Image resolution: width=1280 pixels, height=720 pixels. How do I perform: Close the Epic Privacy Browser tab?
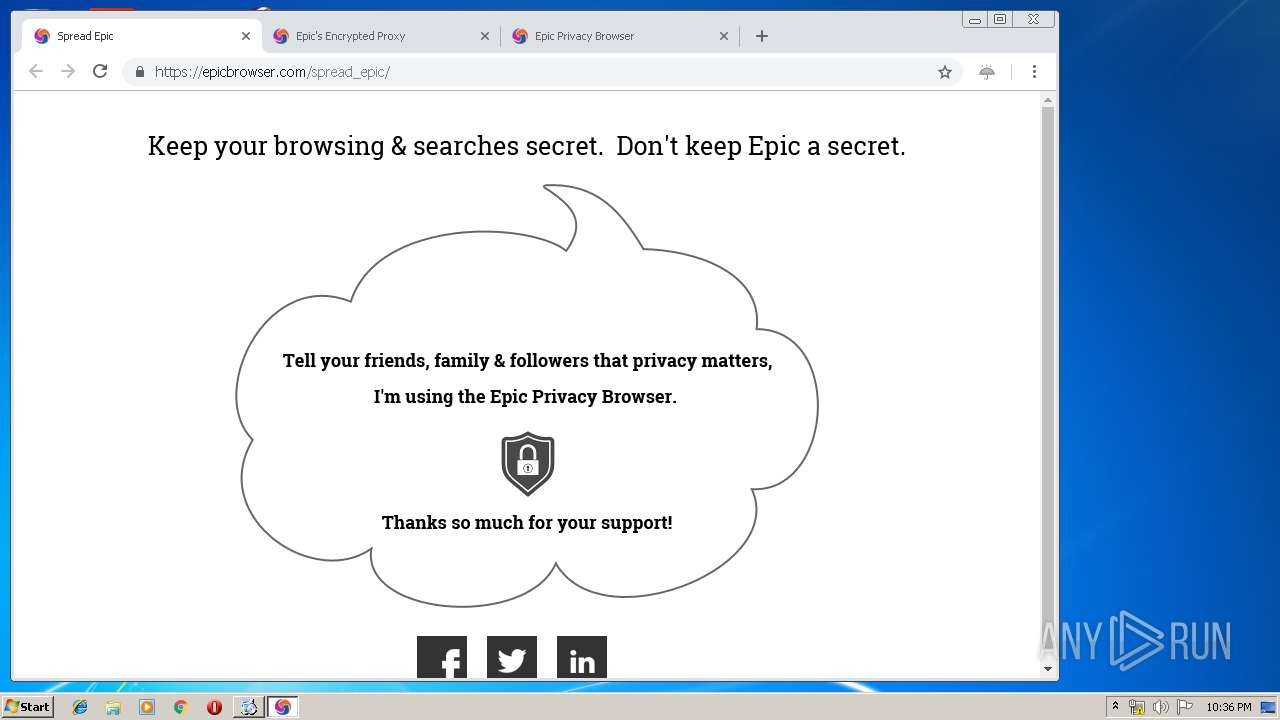tap(724, 36)
